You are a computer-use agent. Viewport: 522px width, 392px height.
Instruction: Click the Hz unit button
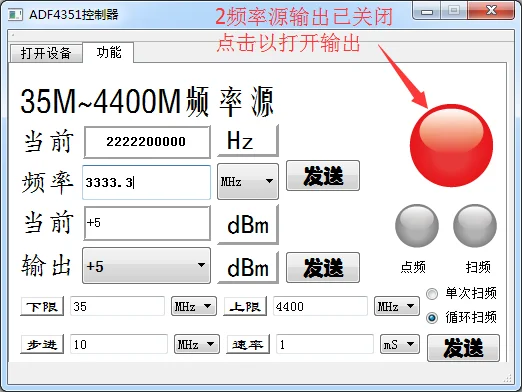point(248,141)
